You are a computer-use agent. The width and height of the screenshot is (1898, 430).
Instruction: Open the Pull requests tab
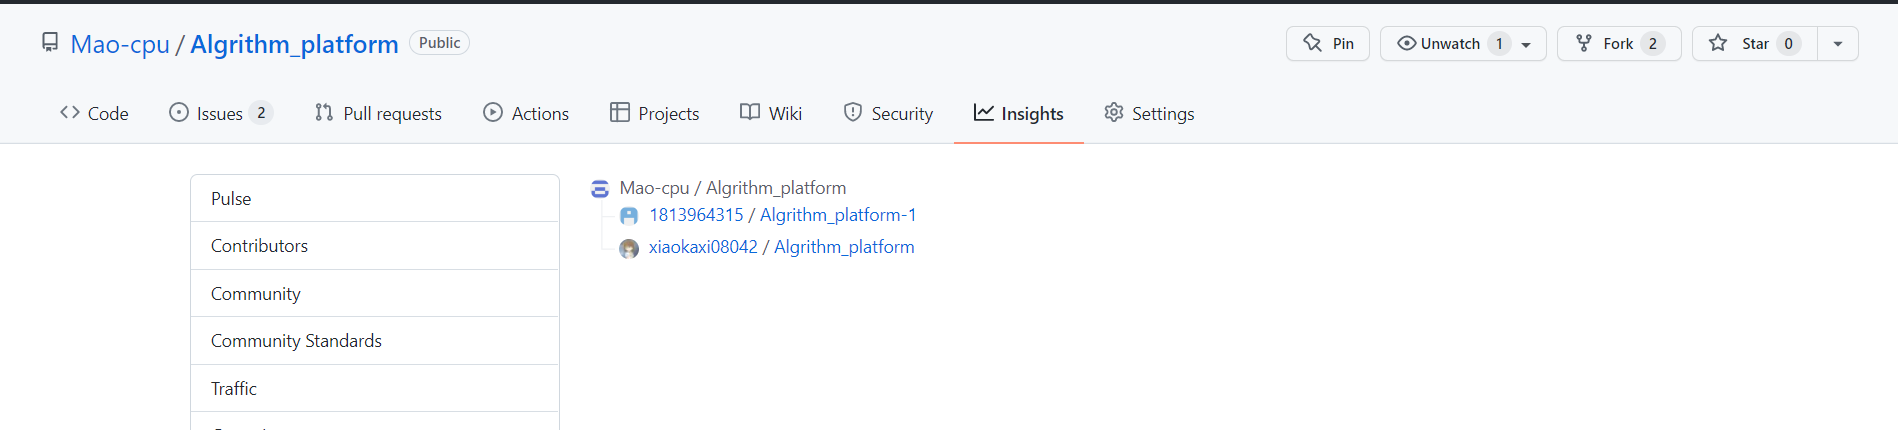[378, 113]
